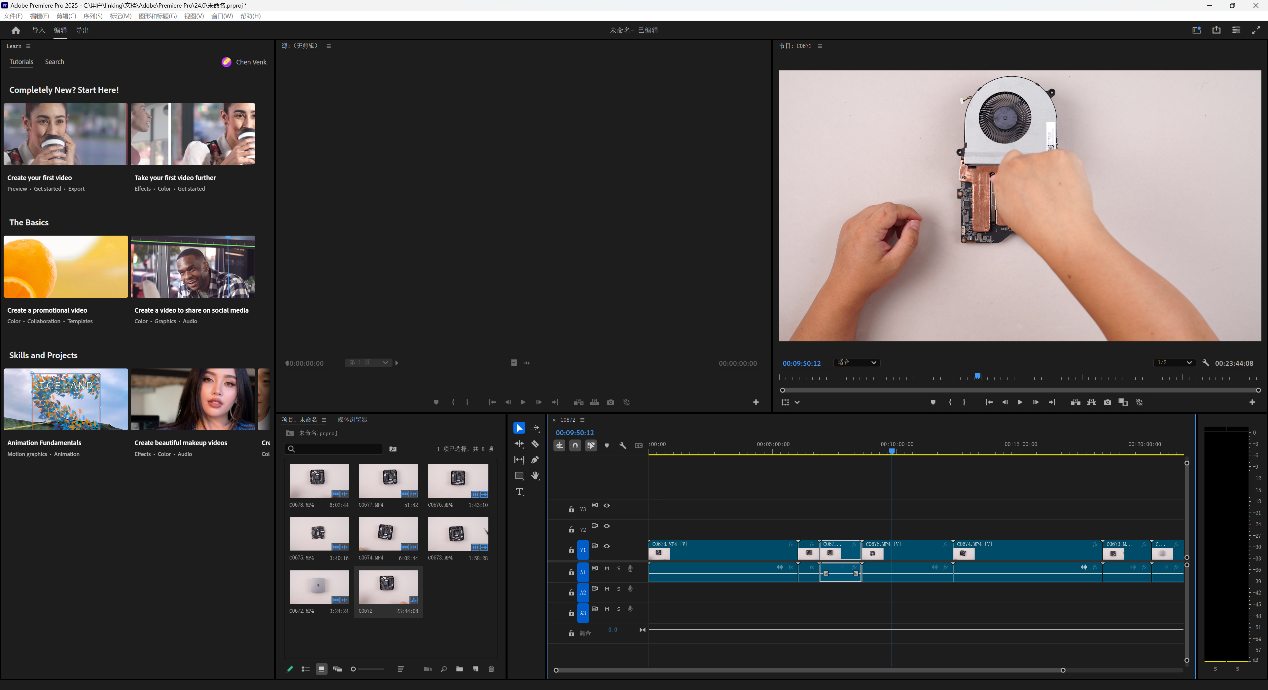Viewport: 1268px width, 690px height.
Task: Mark In point in Program Monitor
Action: point(950,402)
